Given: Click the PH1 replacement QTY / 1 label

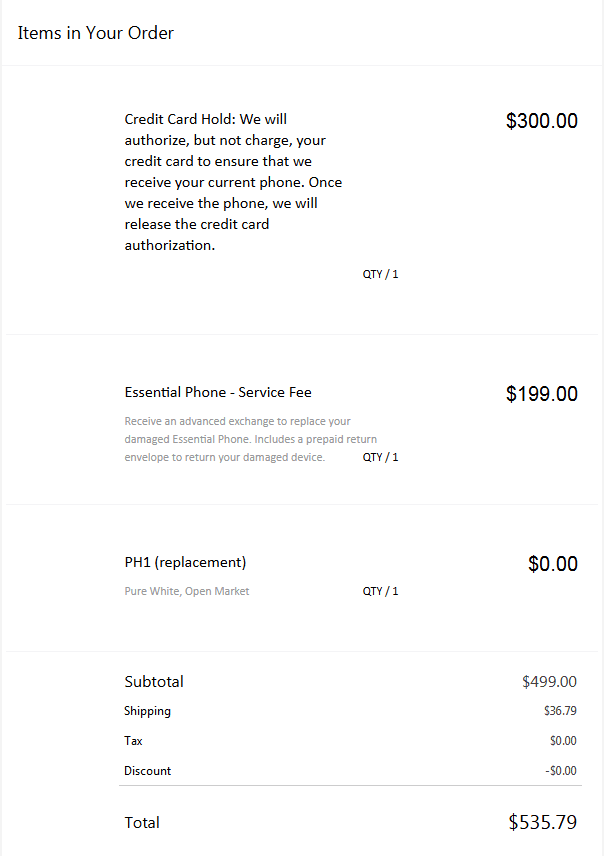Looking at the screenshot, I should tap(381, 591).
